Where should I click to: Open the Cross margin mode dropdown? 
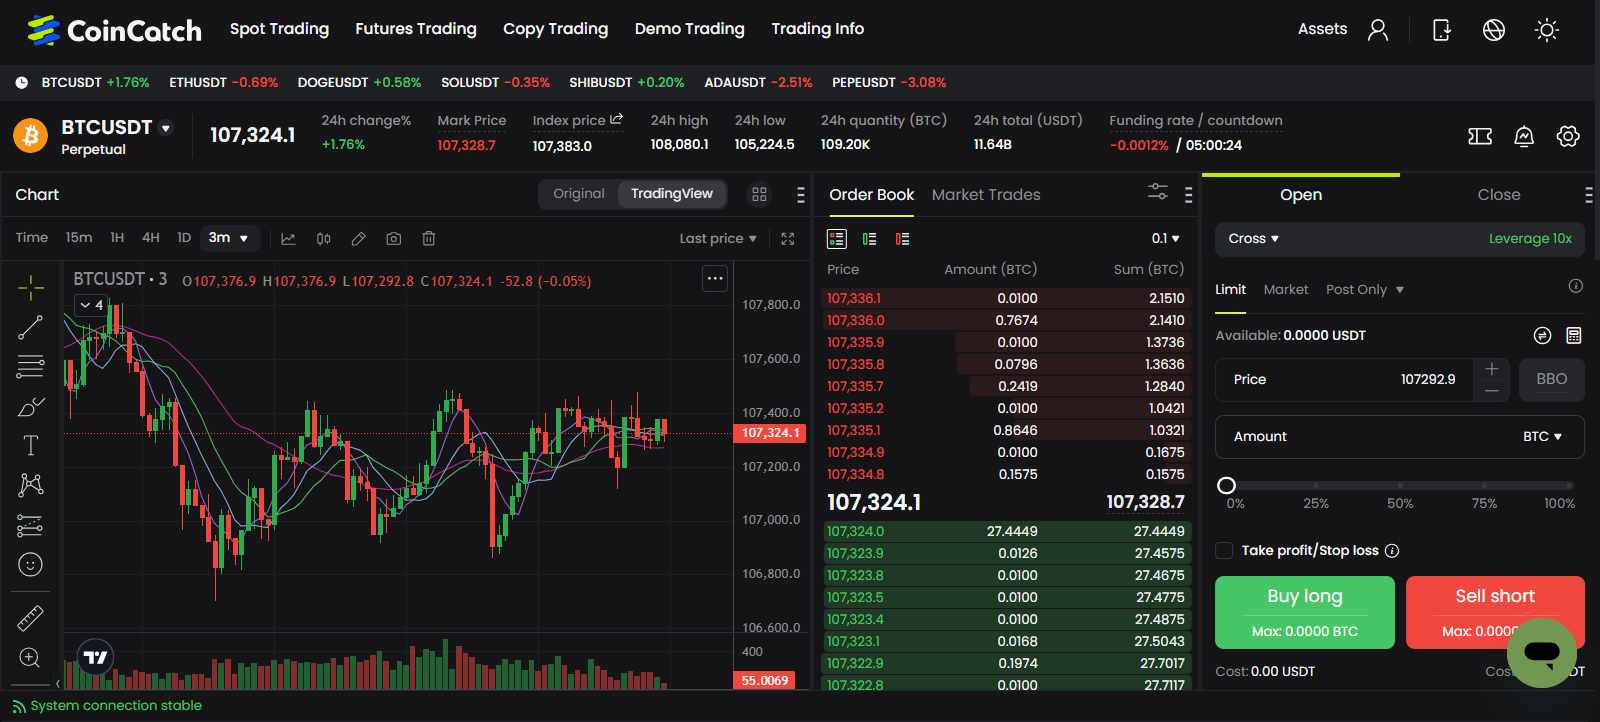click(x=1254, y=238)
